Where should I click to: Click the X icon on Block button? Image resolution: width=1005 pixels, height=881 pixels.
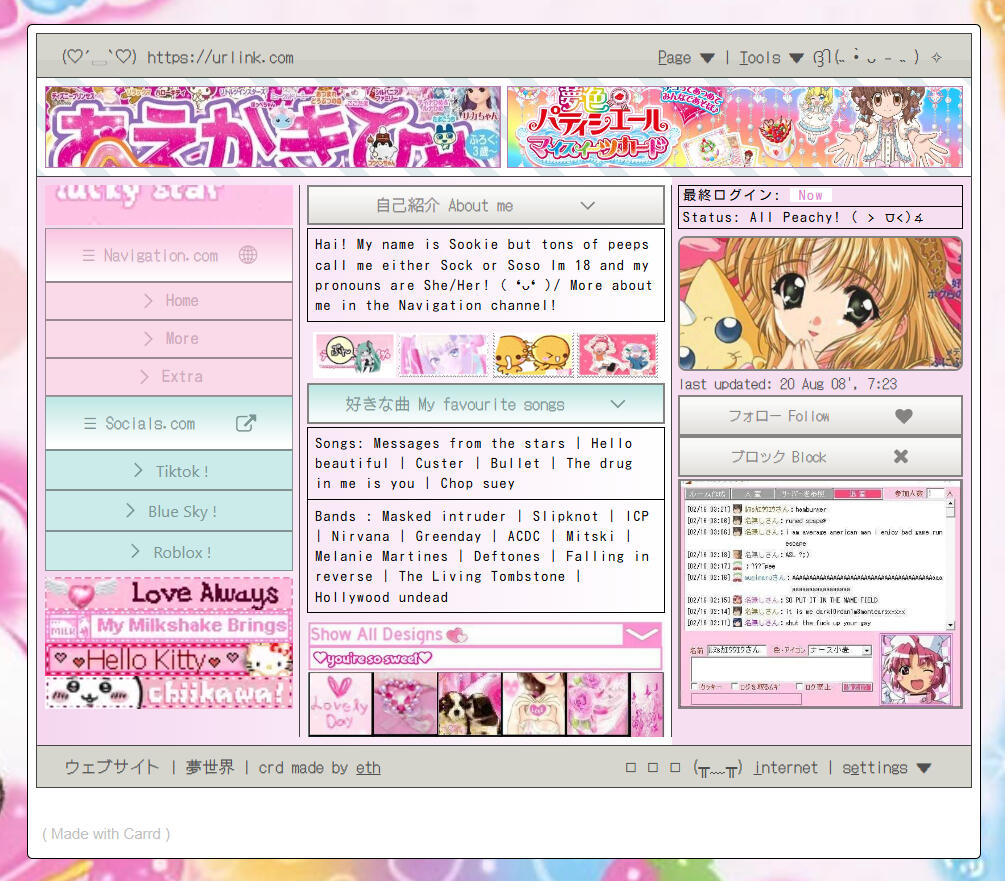901,456
